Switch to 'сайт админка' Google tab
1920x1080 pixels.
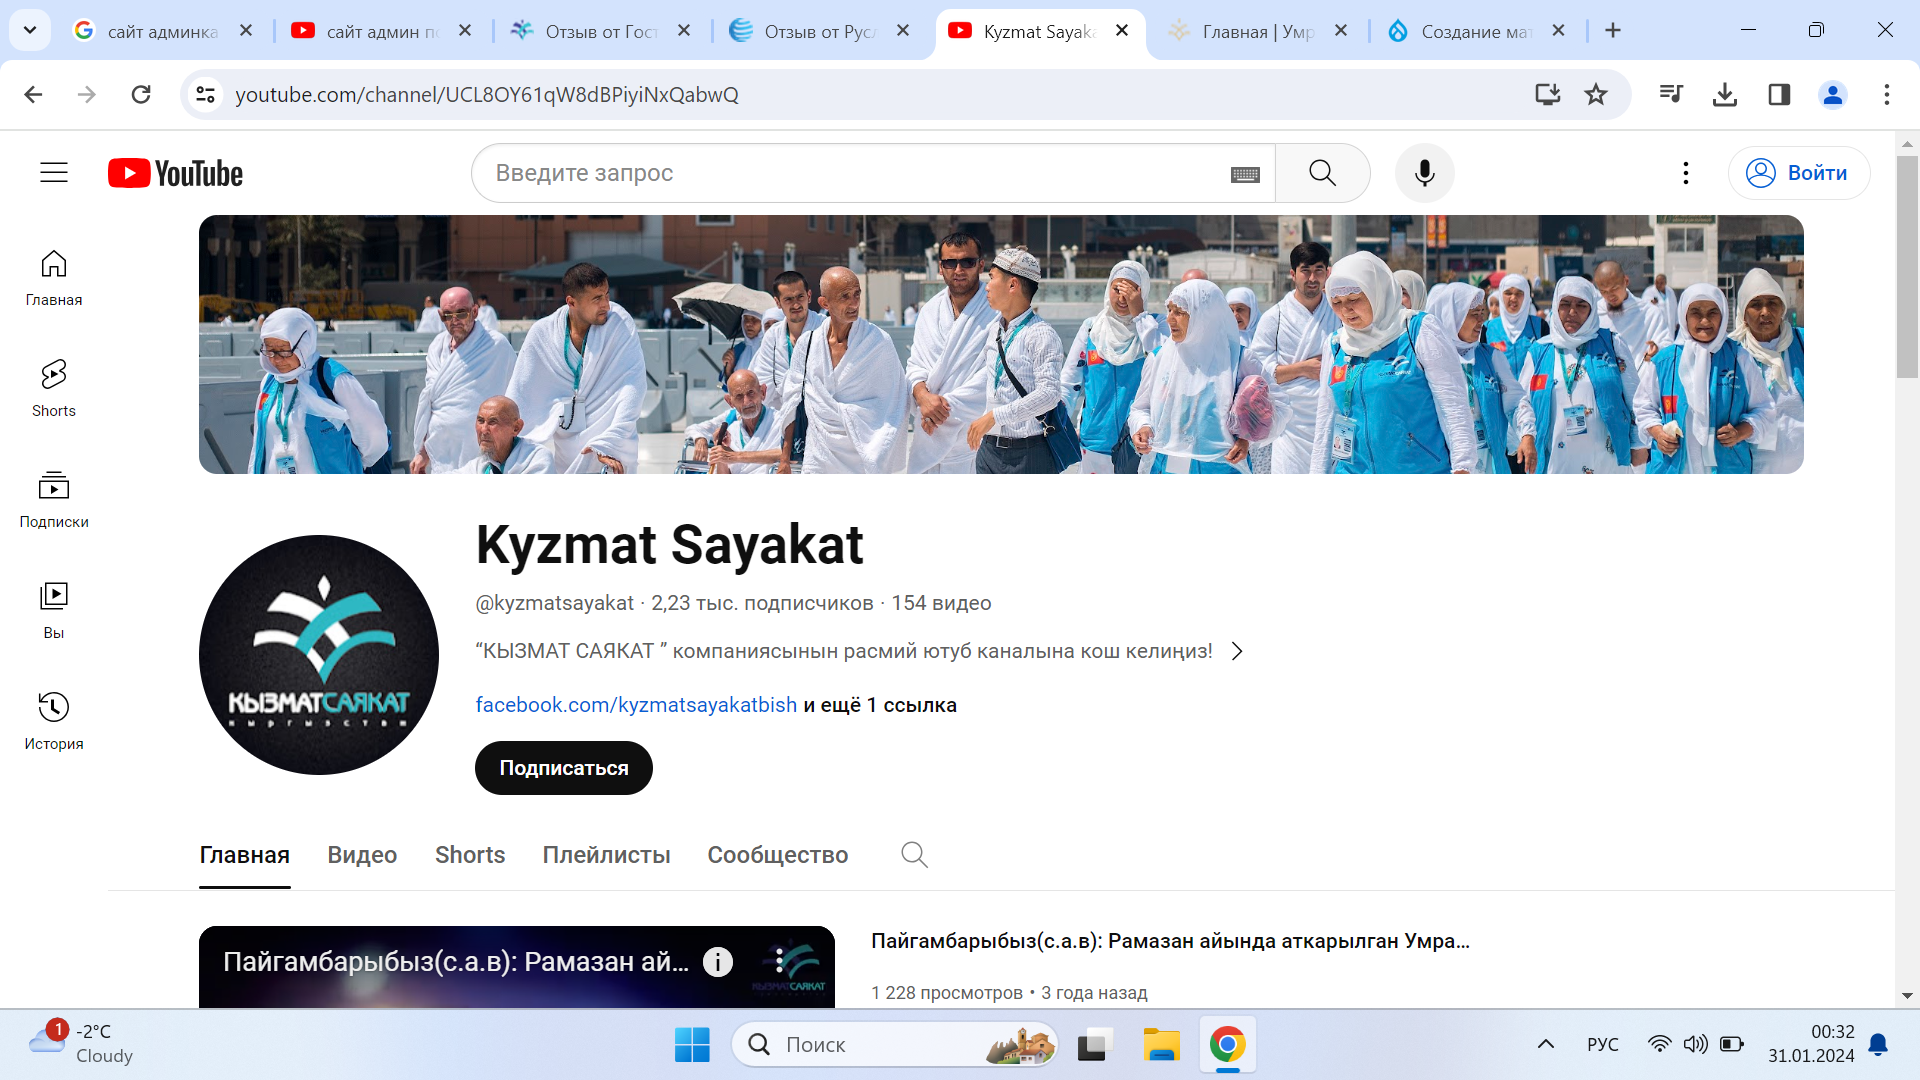(162, 31)
